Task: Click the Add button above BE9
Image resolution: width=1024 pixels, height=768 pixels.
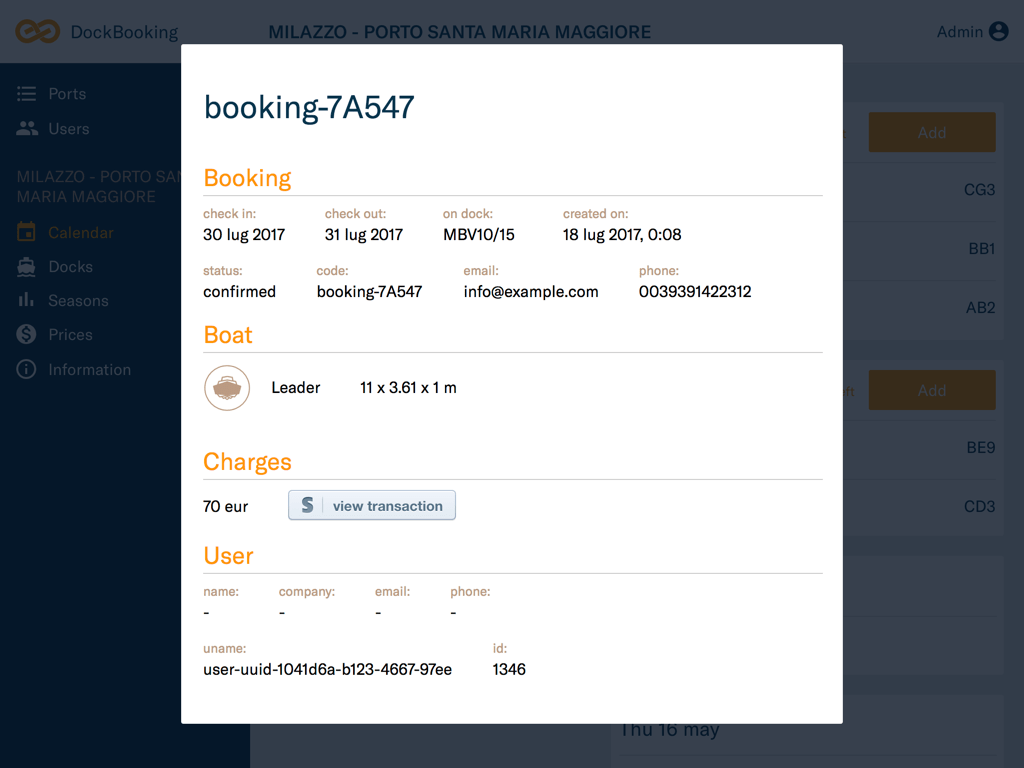Action: tap(932, 391)
